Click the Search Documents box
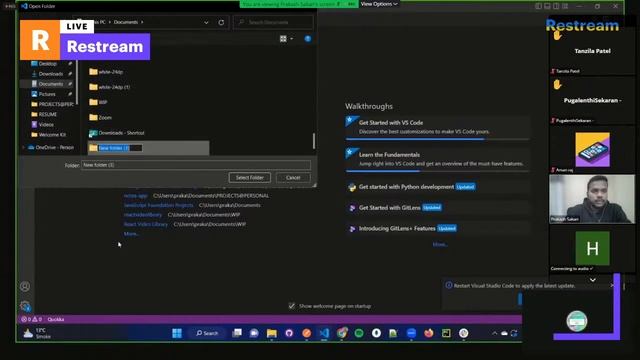640x360 pixels. pyautogui.click(x=273, y=22)
